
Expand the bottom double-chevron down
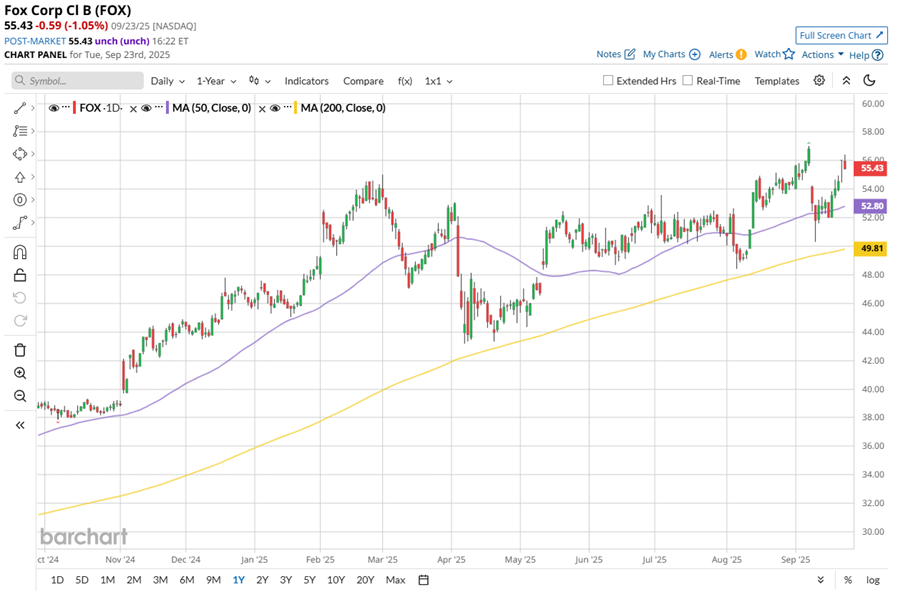[821, 580]
